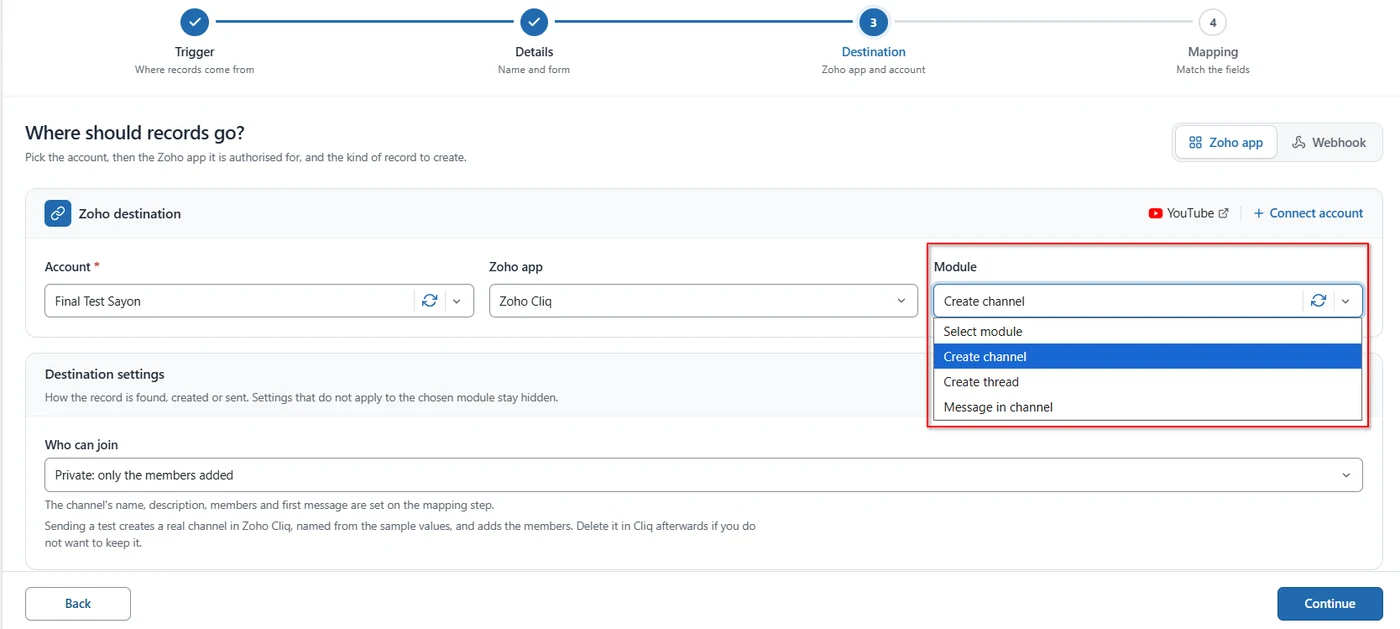Switch to the Zoho app tab
The image size is (1400, 629).
1225,143
